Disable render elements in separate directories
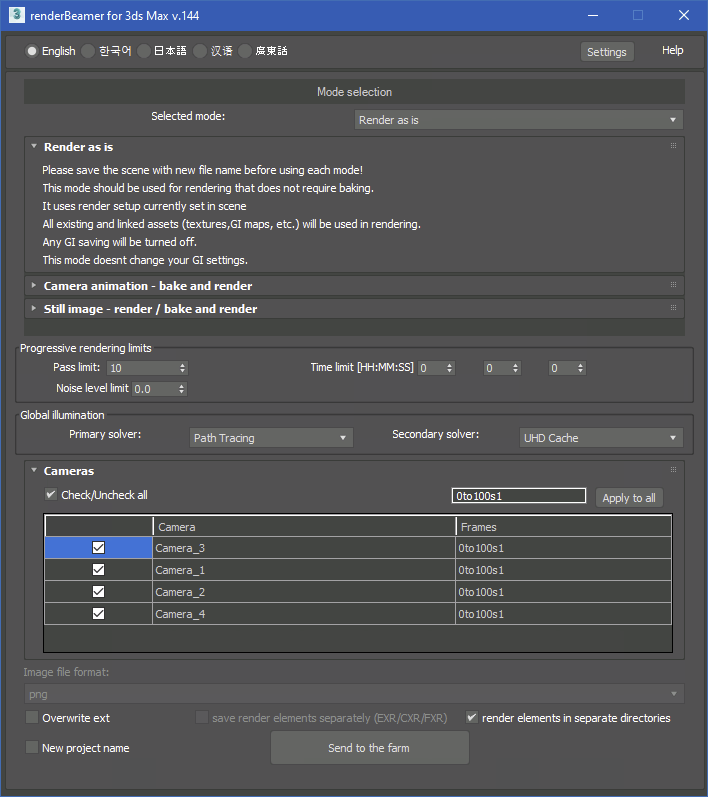Image resolution: width=708 pixels, height=797 pixels. (x=472, y=718)
